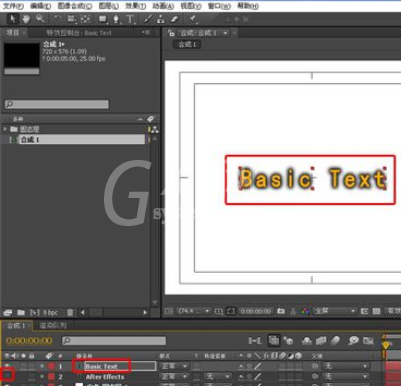The height and width of the screenshot is (386, 401).
Task: Open the 编辑 menu
Action: [40, 6]
